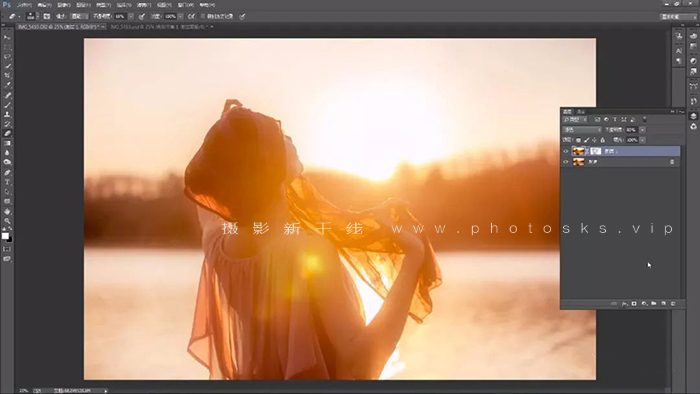Screen dimensions: 700x394
Task: Open the Layers icon in the right dock
Action: point(693,116)
